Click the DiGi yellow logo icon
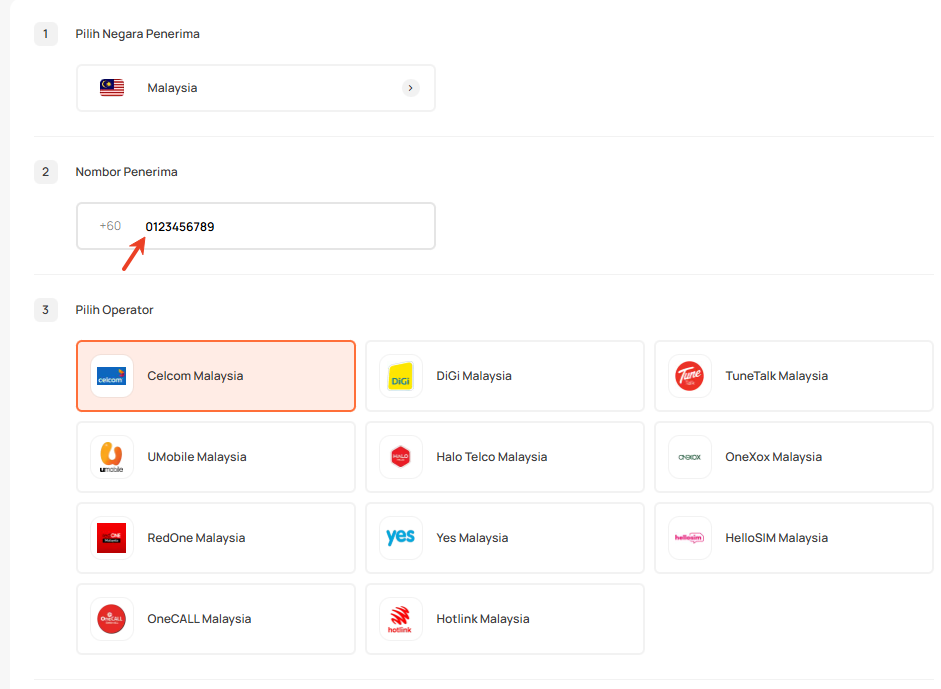941x689 pixels. coord(400,377)
